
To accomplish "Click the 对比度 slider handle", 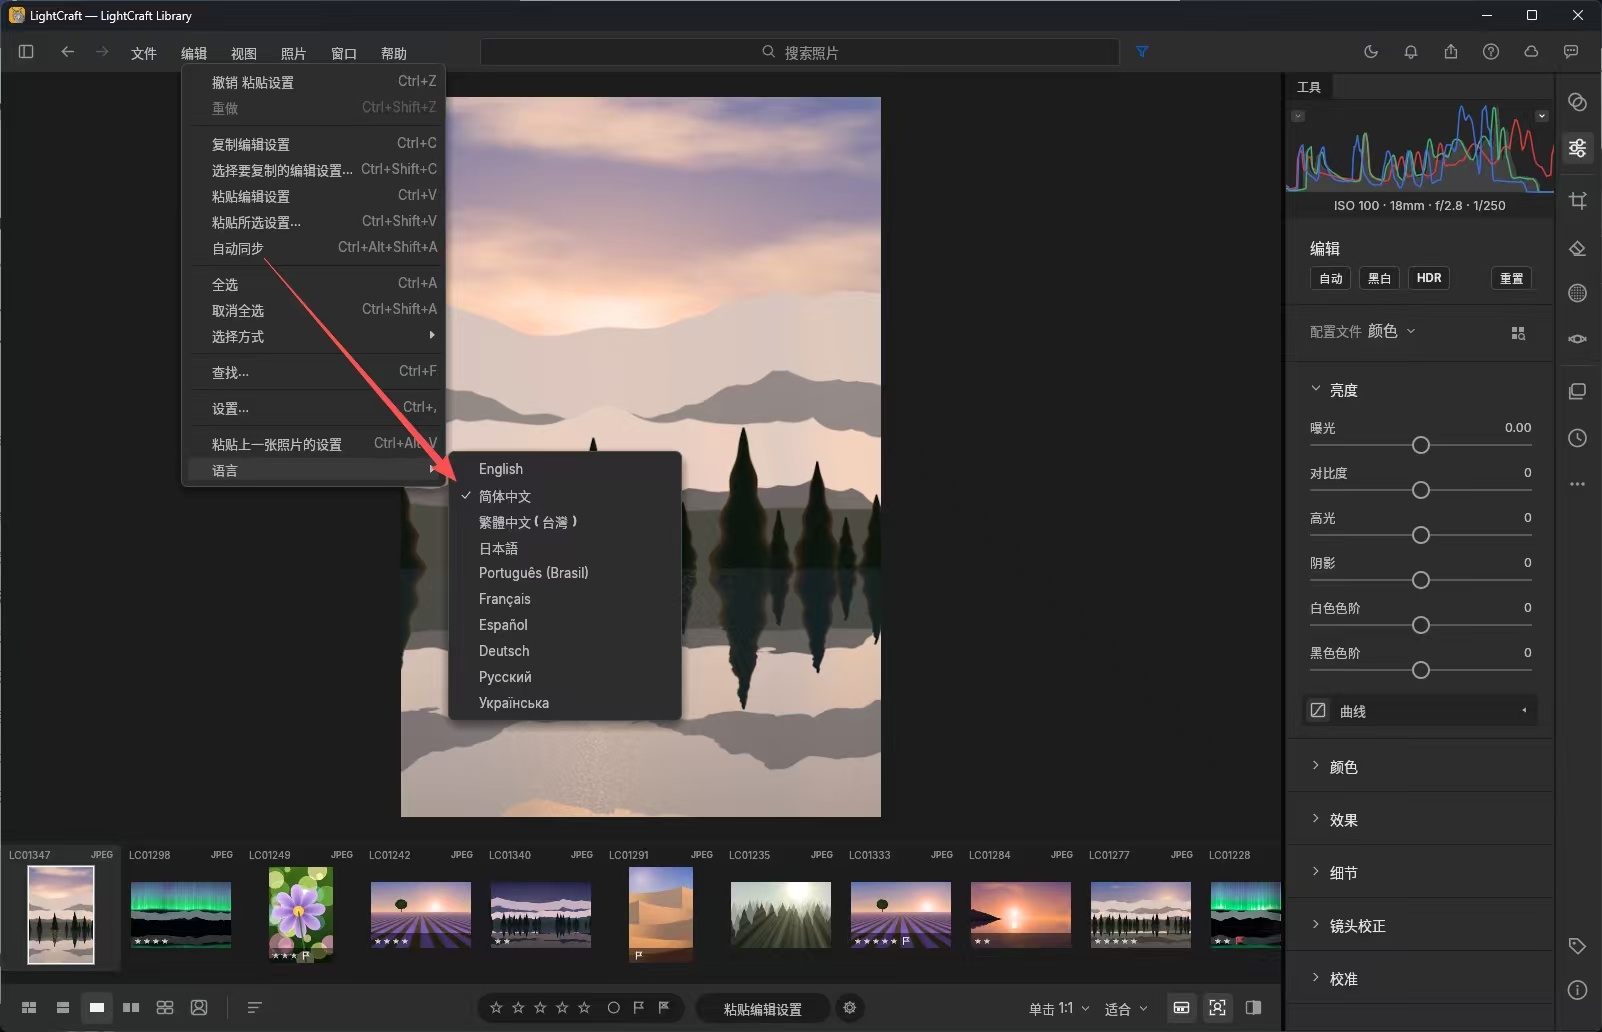I will coord(1420,490).
